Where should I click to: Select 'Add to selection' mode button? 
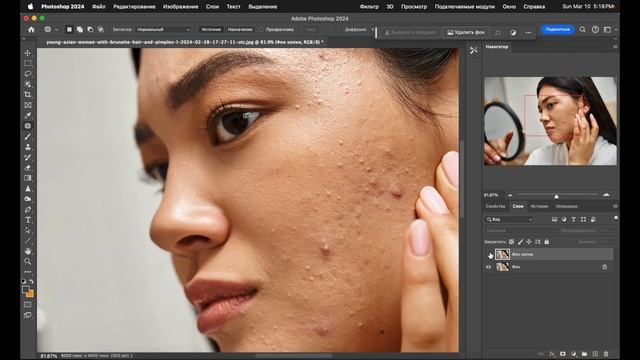(80, 29)
